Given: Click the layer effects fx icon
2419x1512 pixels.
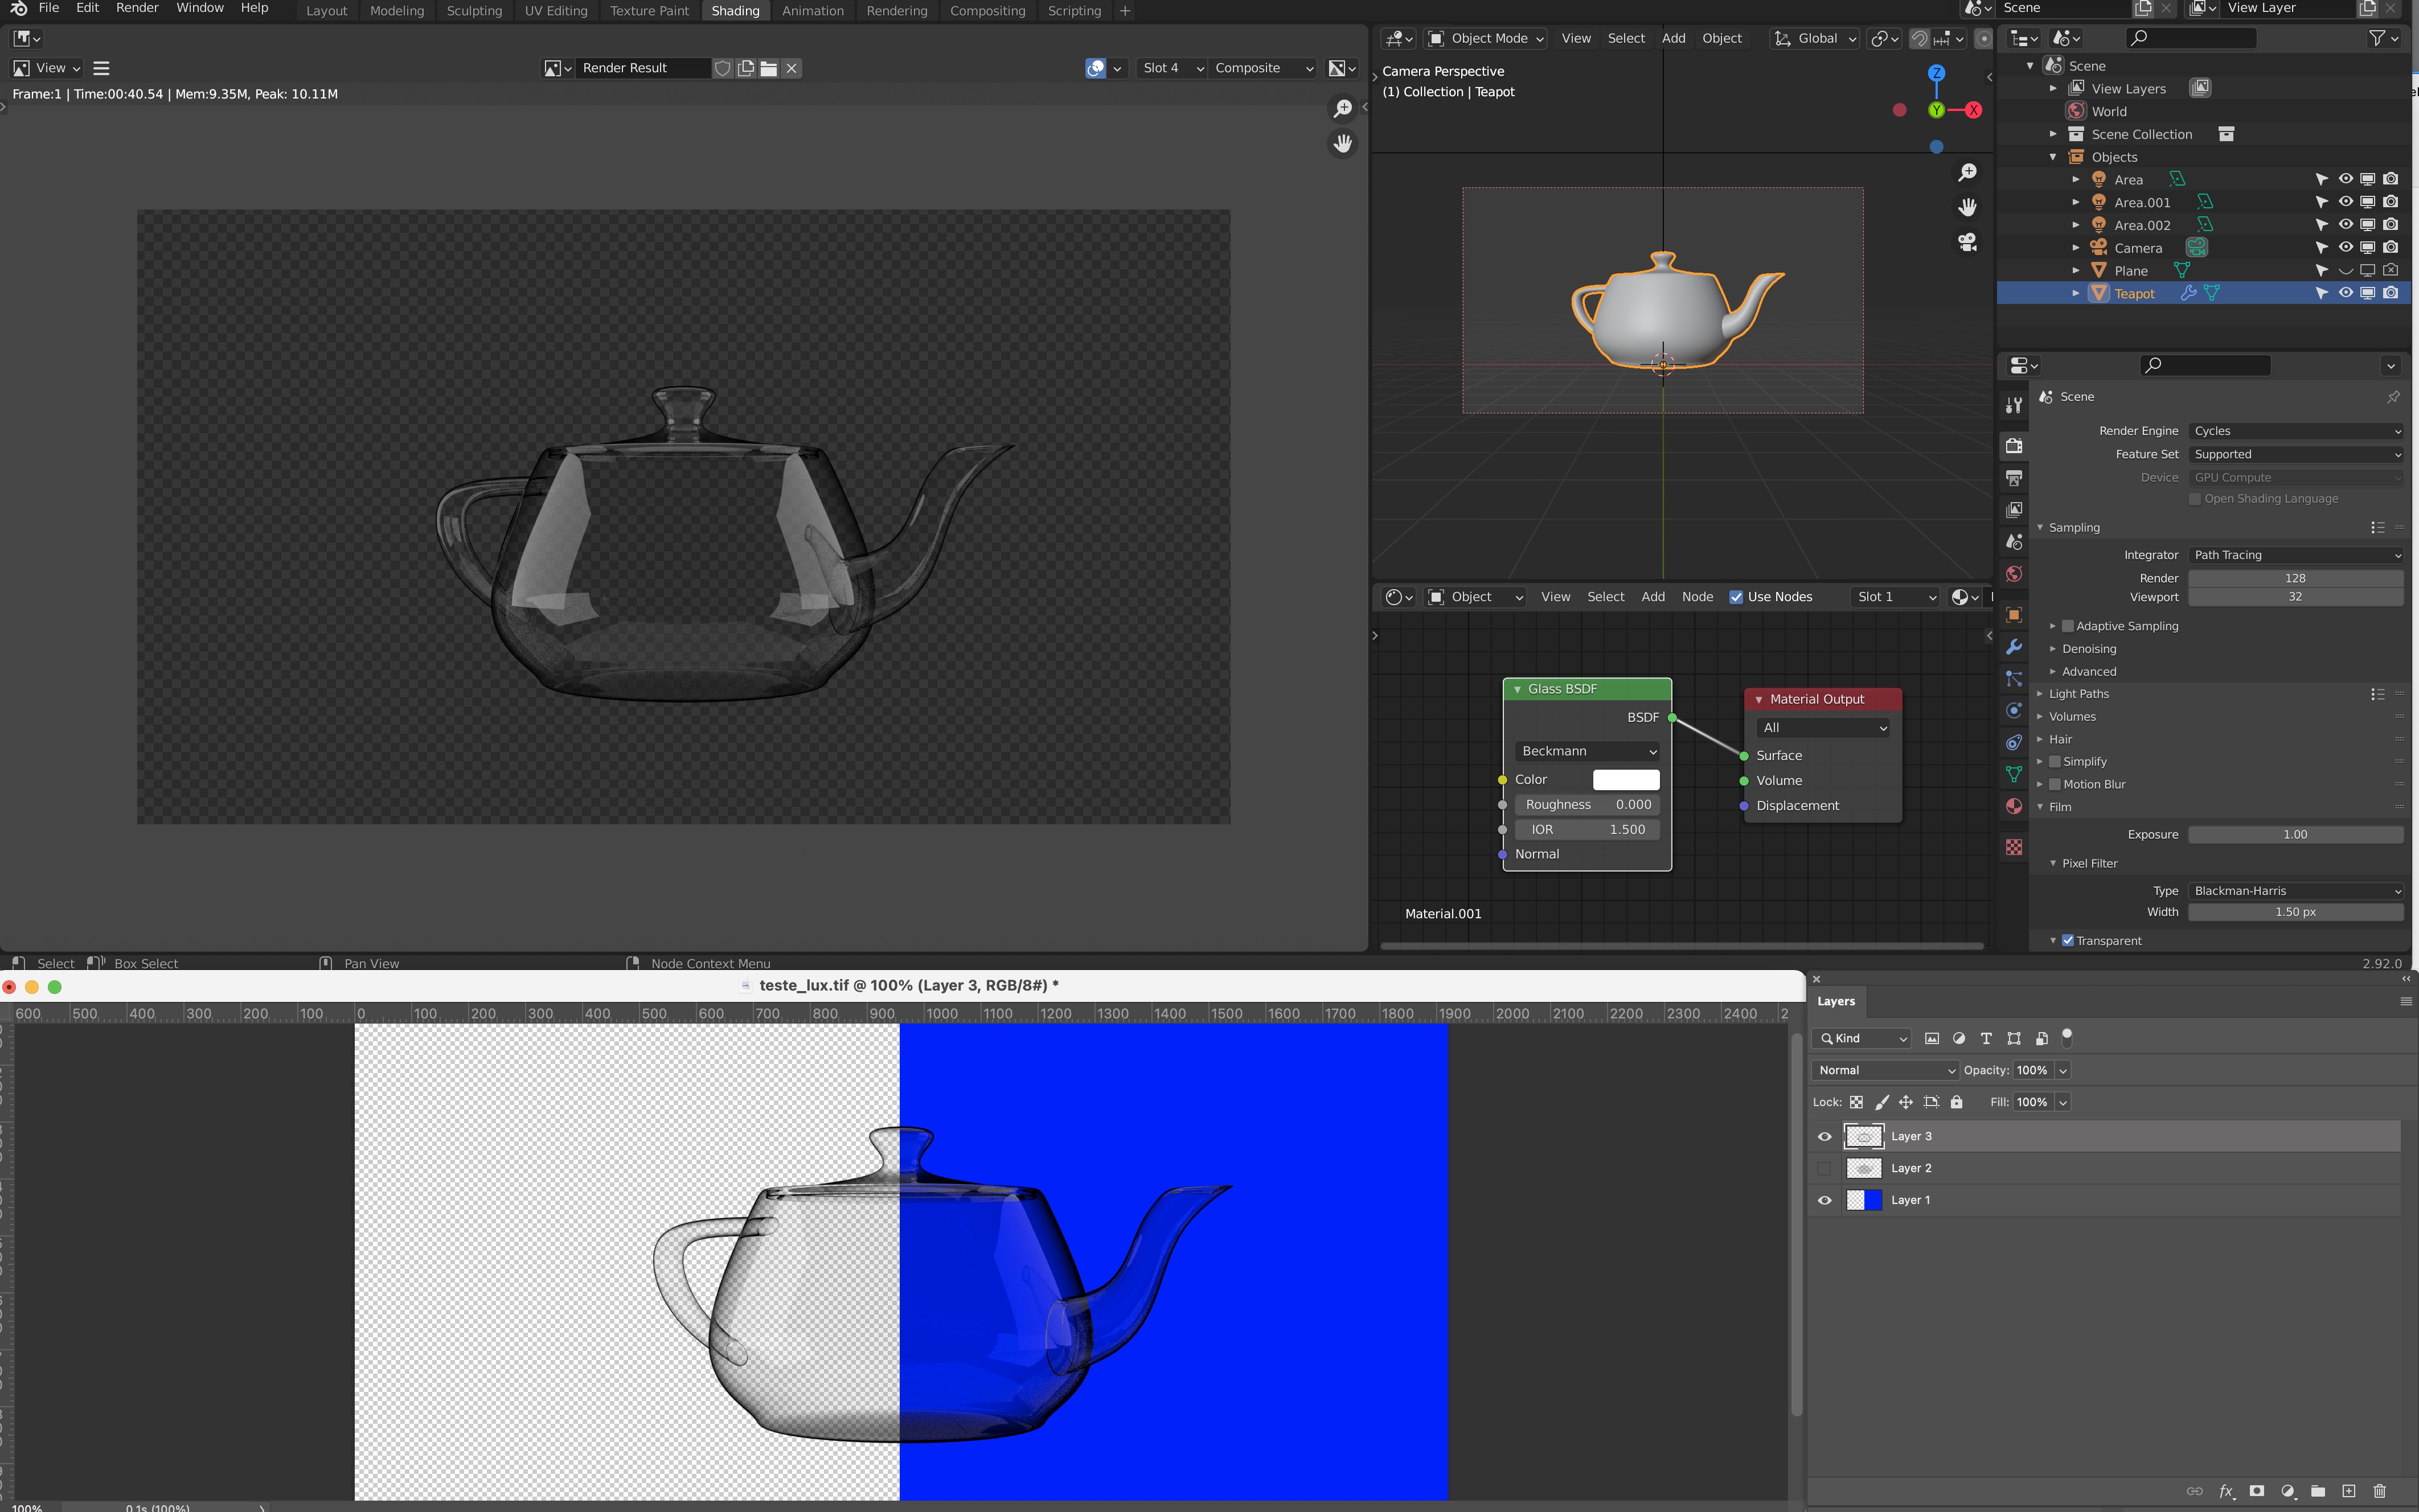Looking at the screenshot, I should pyautogui.click(x=2226, y=1491).
